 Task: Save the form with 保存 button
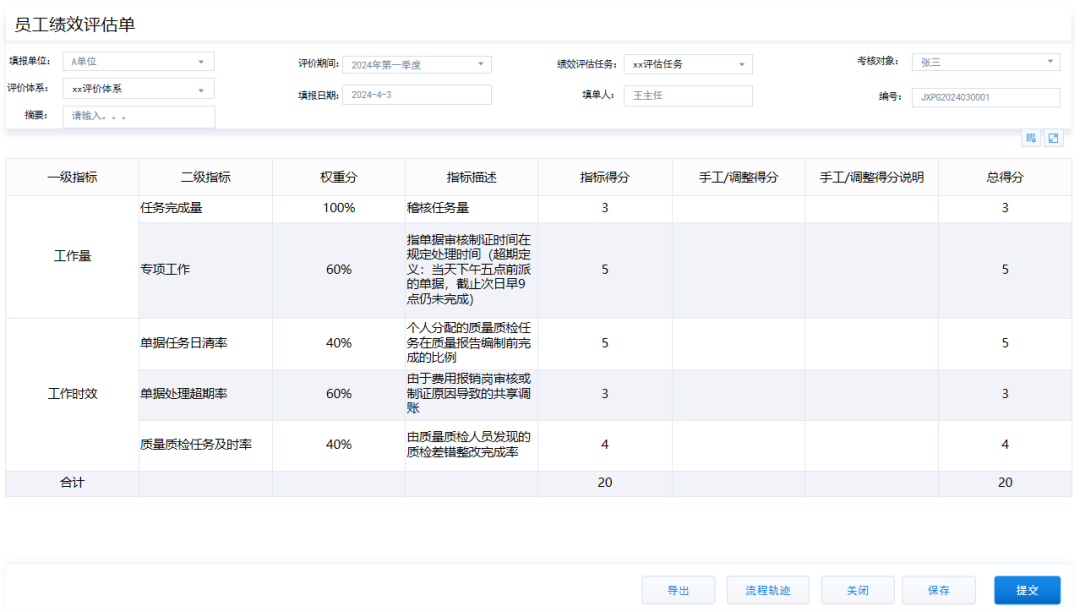pos(938,589)
